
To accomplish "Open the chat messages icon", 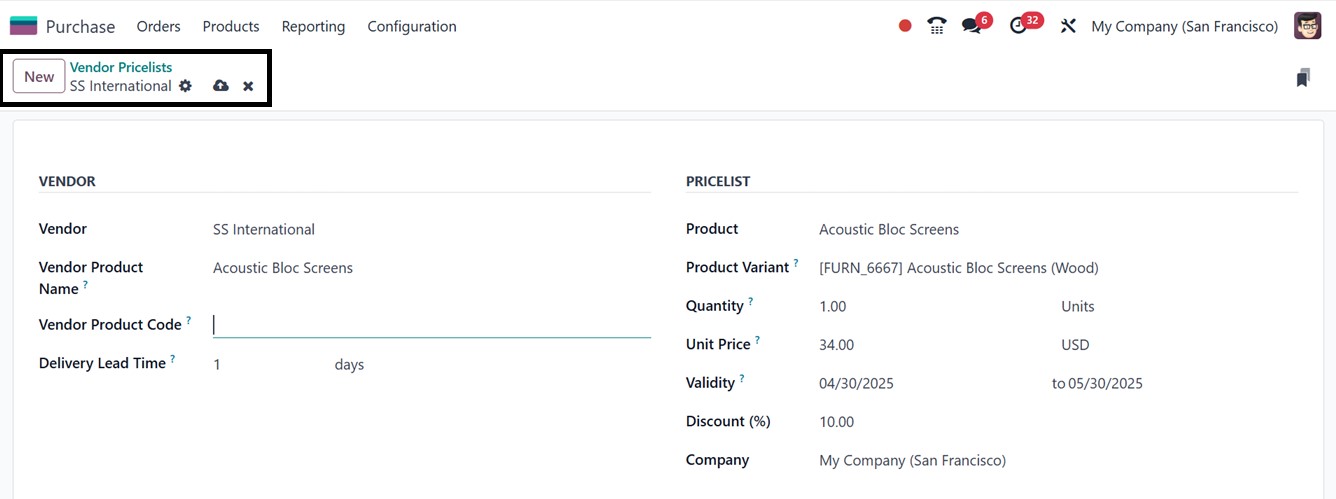I will click(x=971, y=26).
